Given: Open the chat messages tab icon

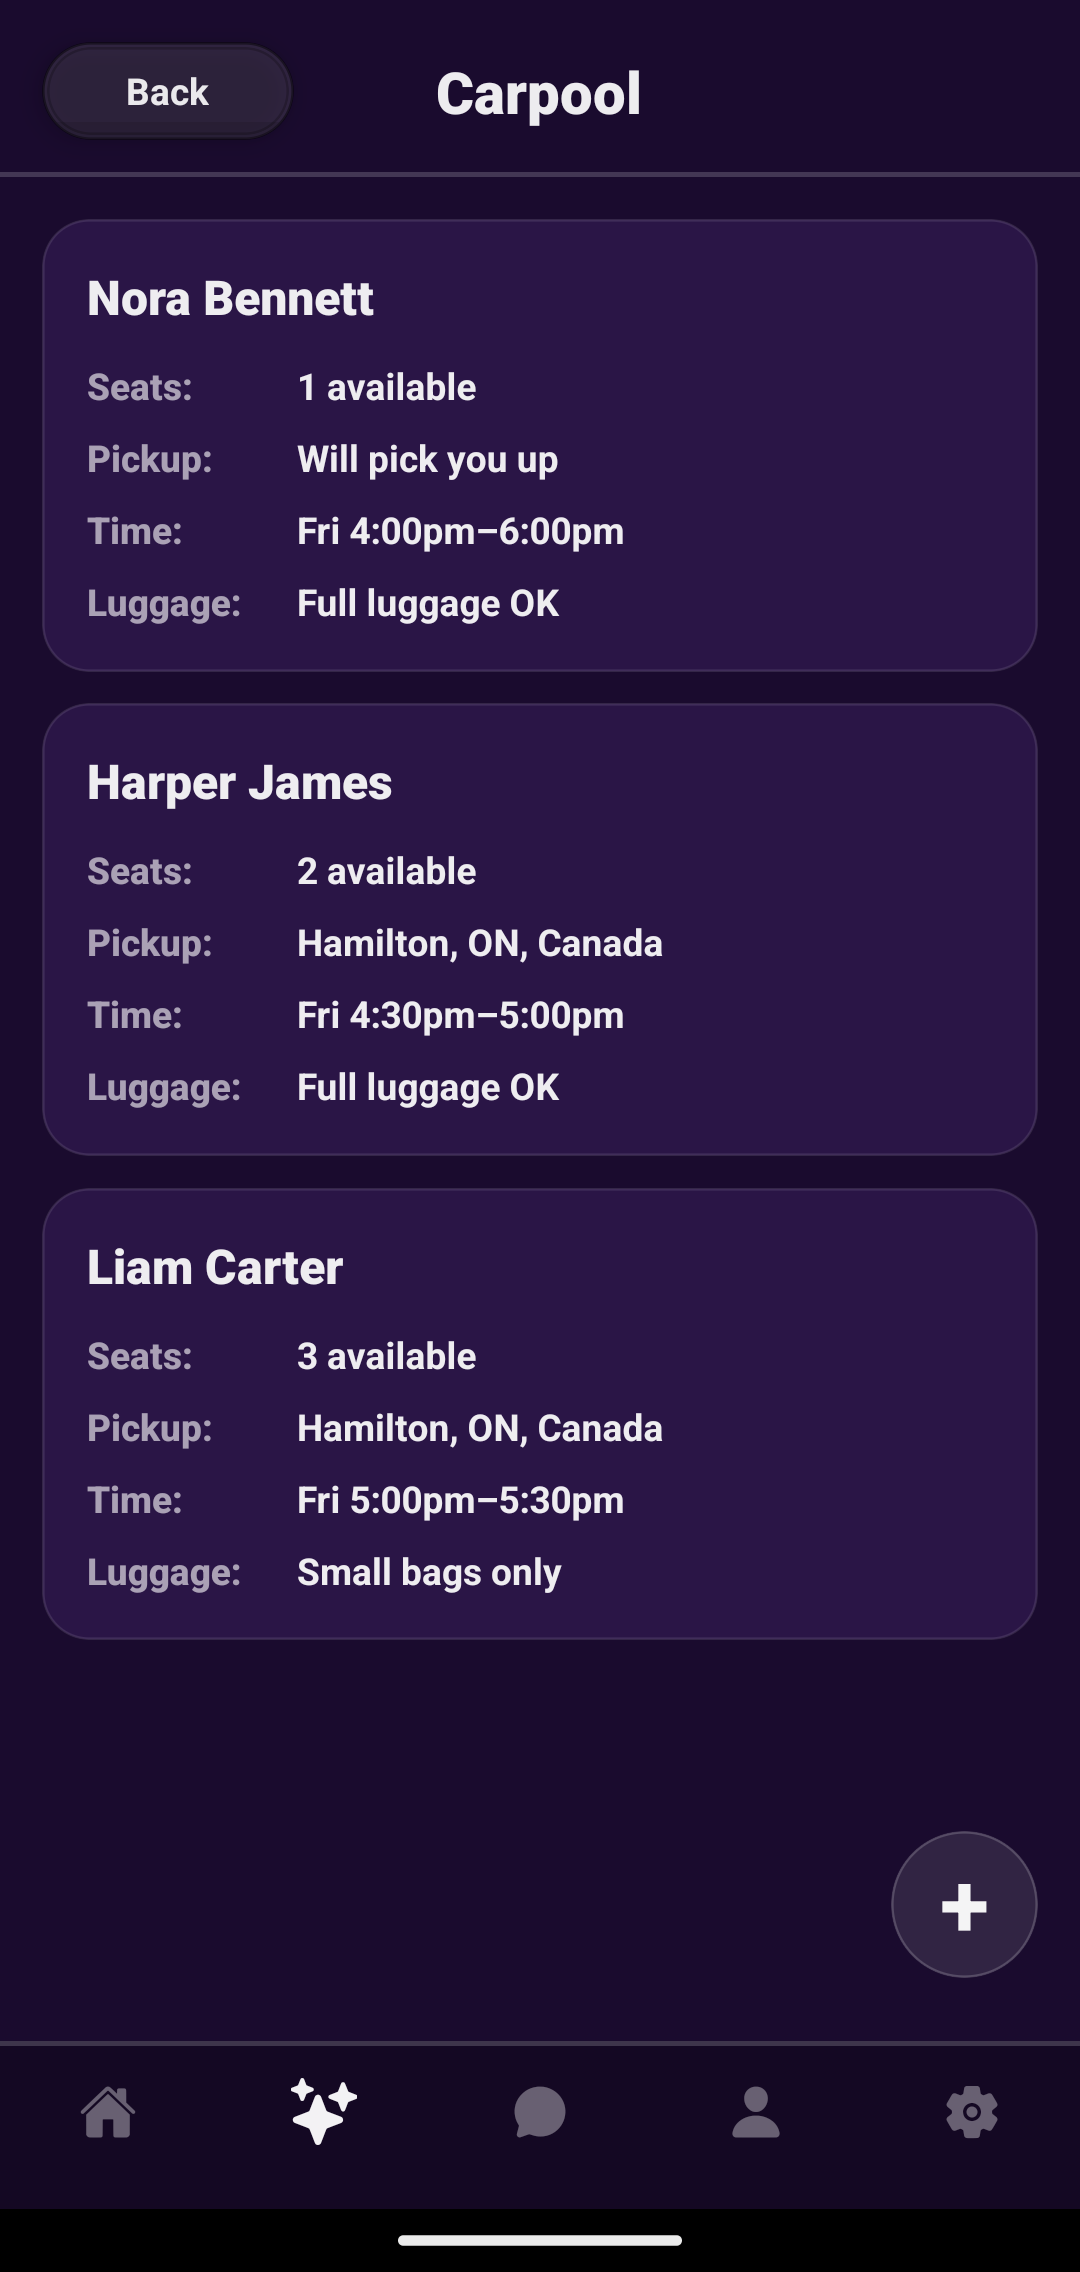Looking at the screenshot, I should pos(540,2112).
